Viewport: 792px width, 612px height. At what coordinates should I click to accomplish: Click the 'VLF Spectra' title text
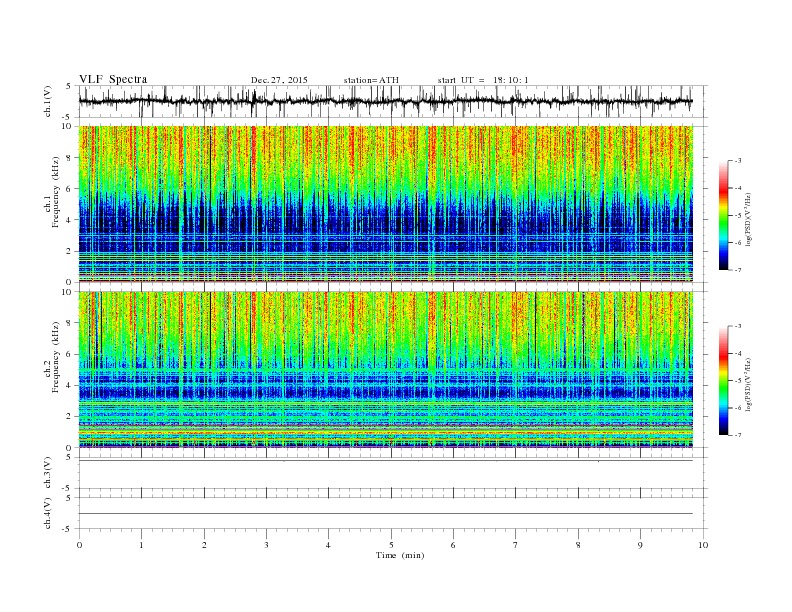pyautogui.click(x=113, y=79)
